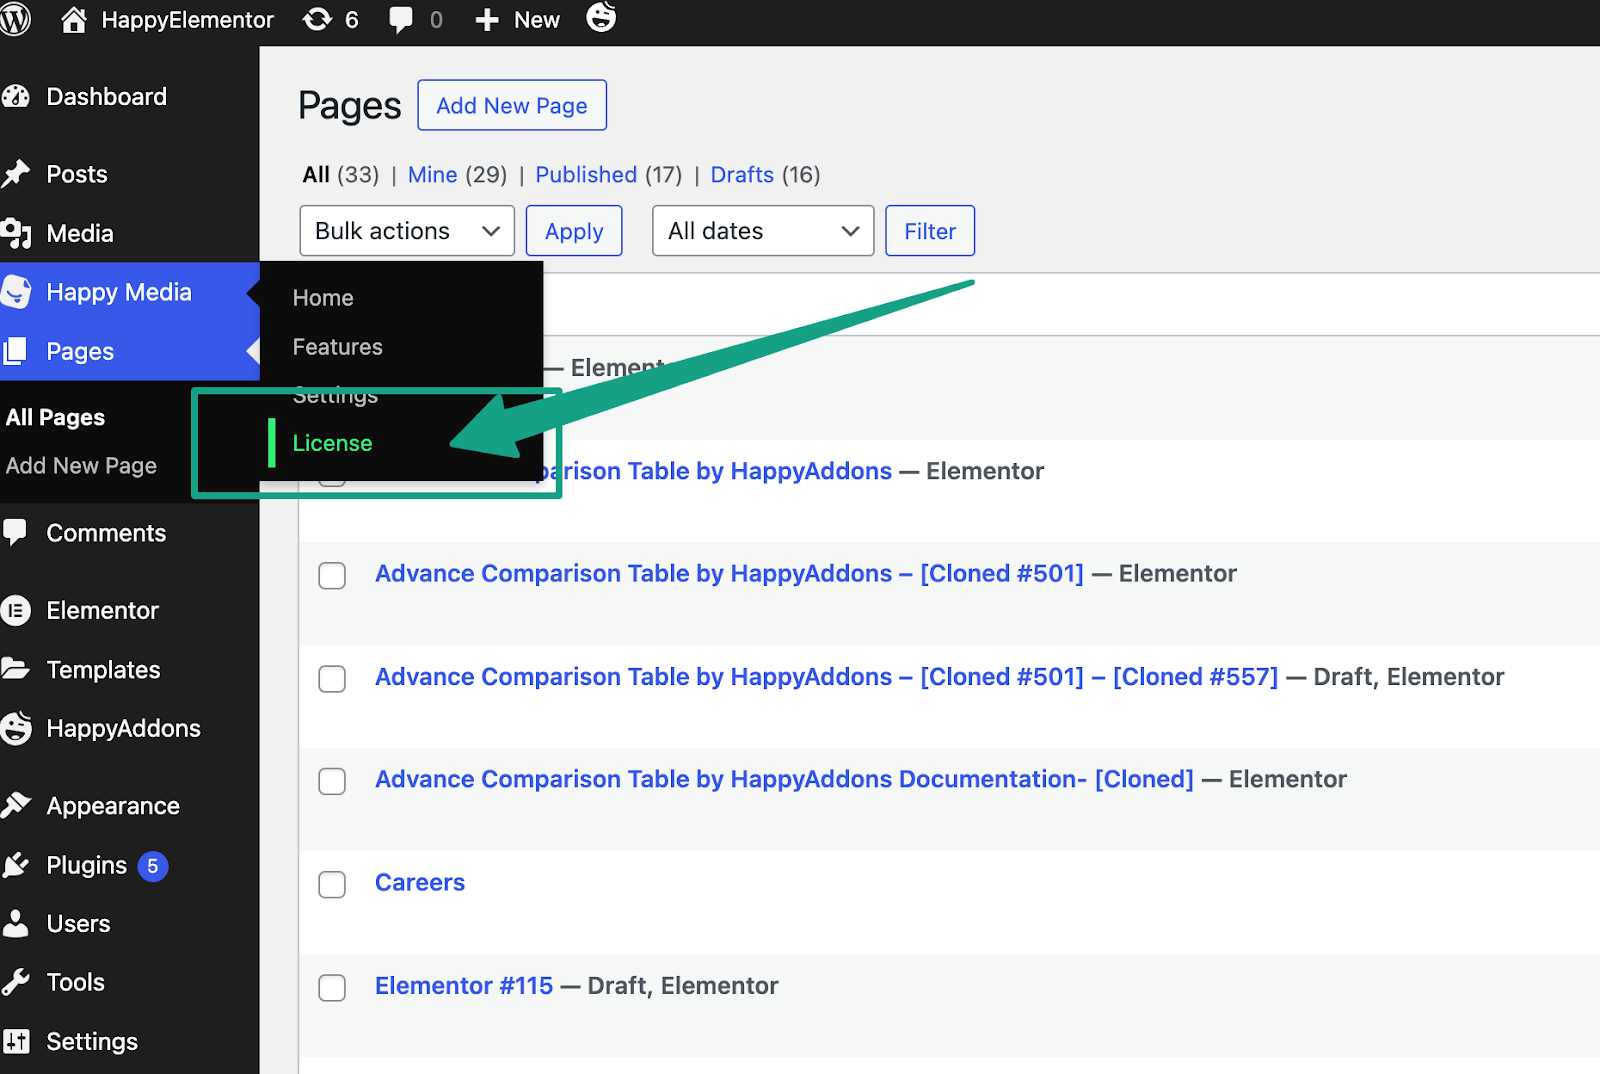Click the Comments bubble sidebar icon
1600x1074 pixels.
pyautogui.click(x=15, y=532)
